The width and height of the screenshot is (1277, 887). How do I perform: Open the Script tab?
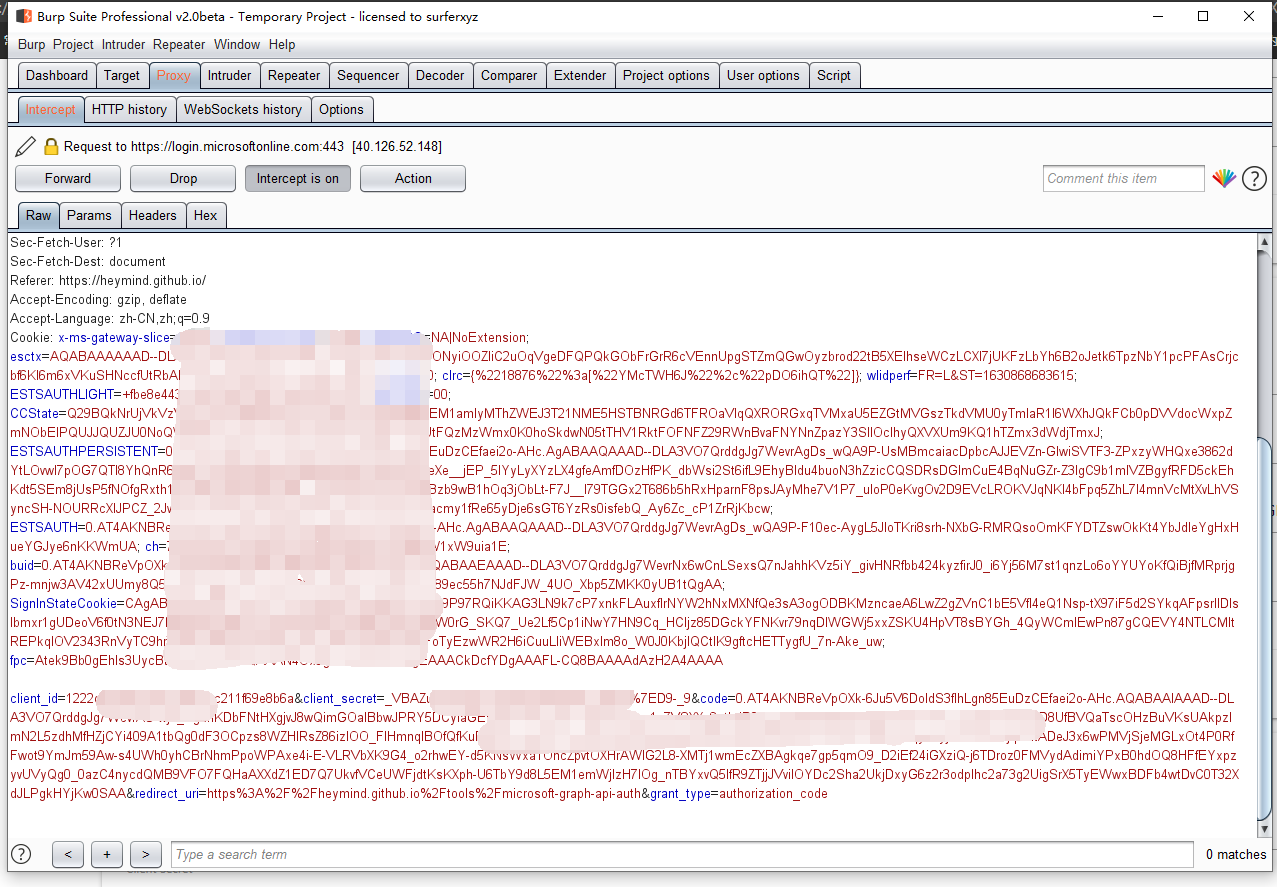[834, 75]
